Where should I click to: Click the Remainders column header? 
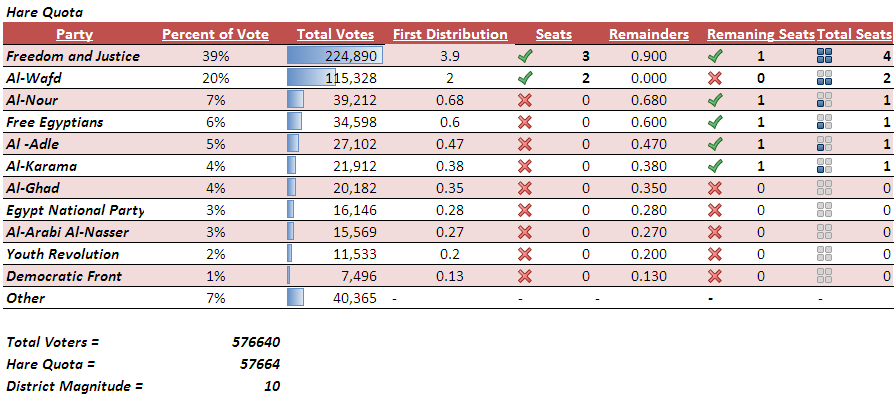pos(649,34)
